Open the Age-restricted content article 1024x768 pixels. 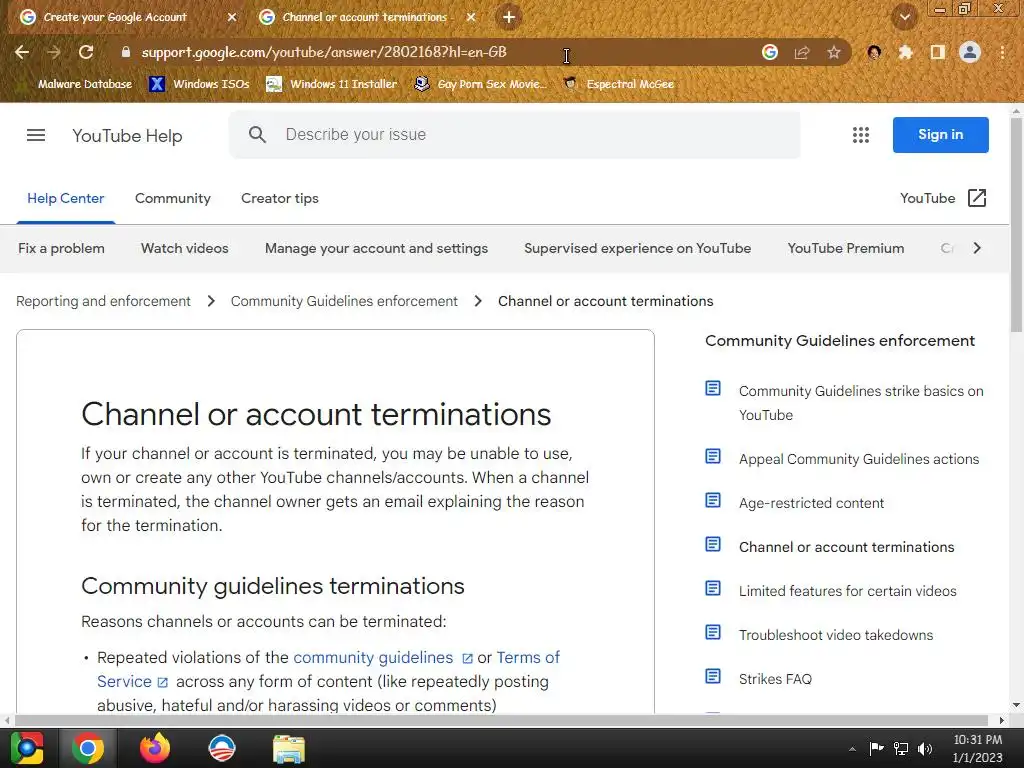click(811, 503)
